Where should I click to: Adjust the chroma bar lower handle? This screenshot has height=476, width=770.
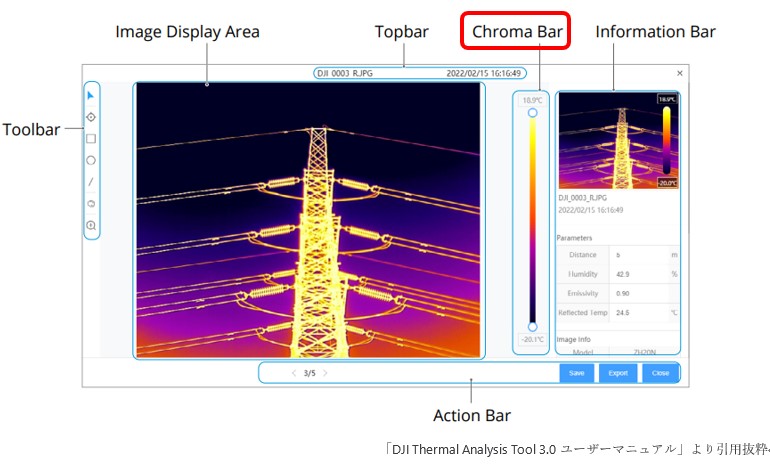532,327
